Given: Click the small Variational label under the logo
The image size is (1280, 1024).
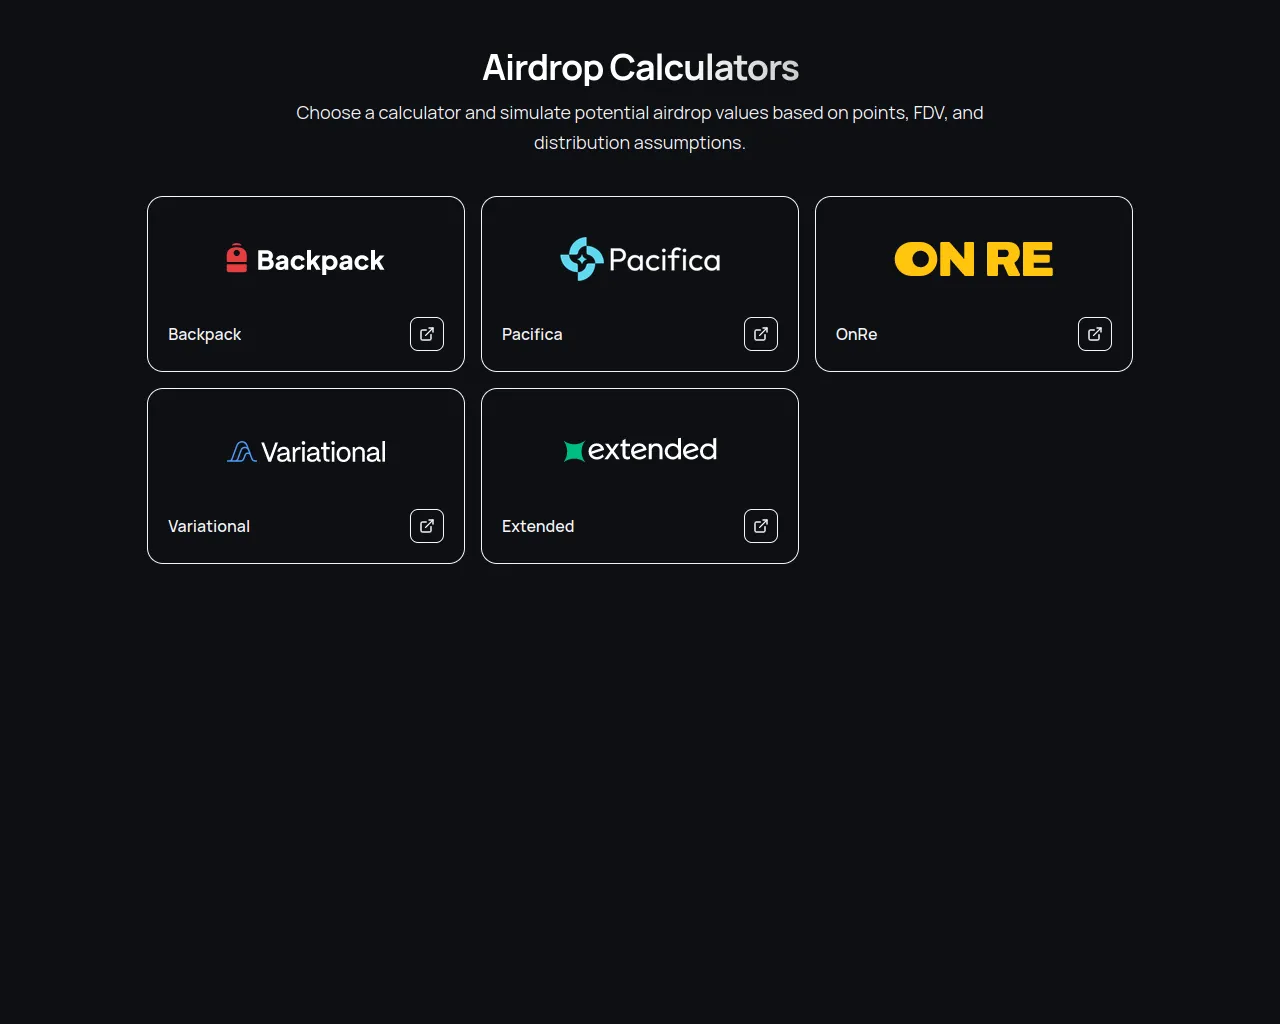Looking at the screenshot, I should [x=209, y=526].
